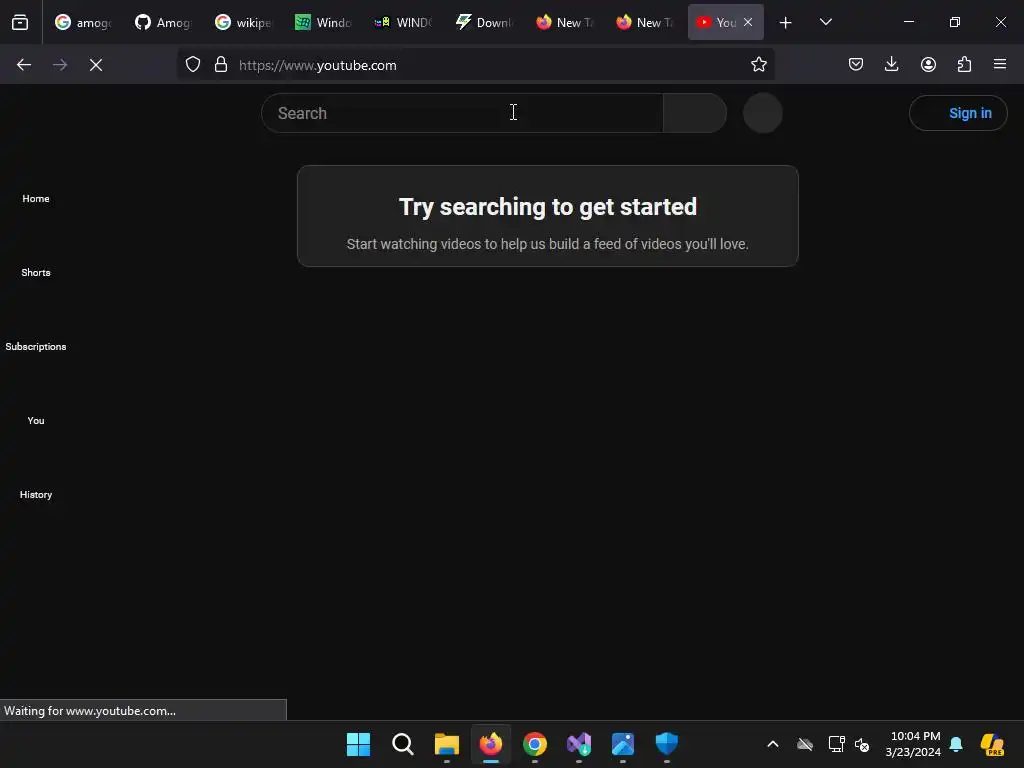Open tracking protection shield panel

[193, 65]
